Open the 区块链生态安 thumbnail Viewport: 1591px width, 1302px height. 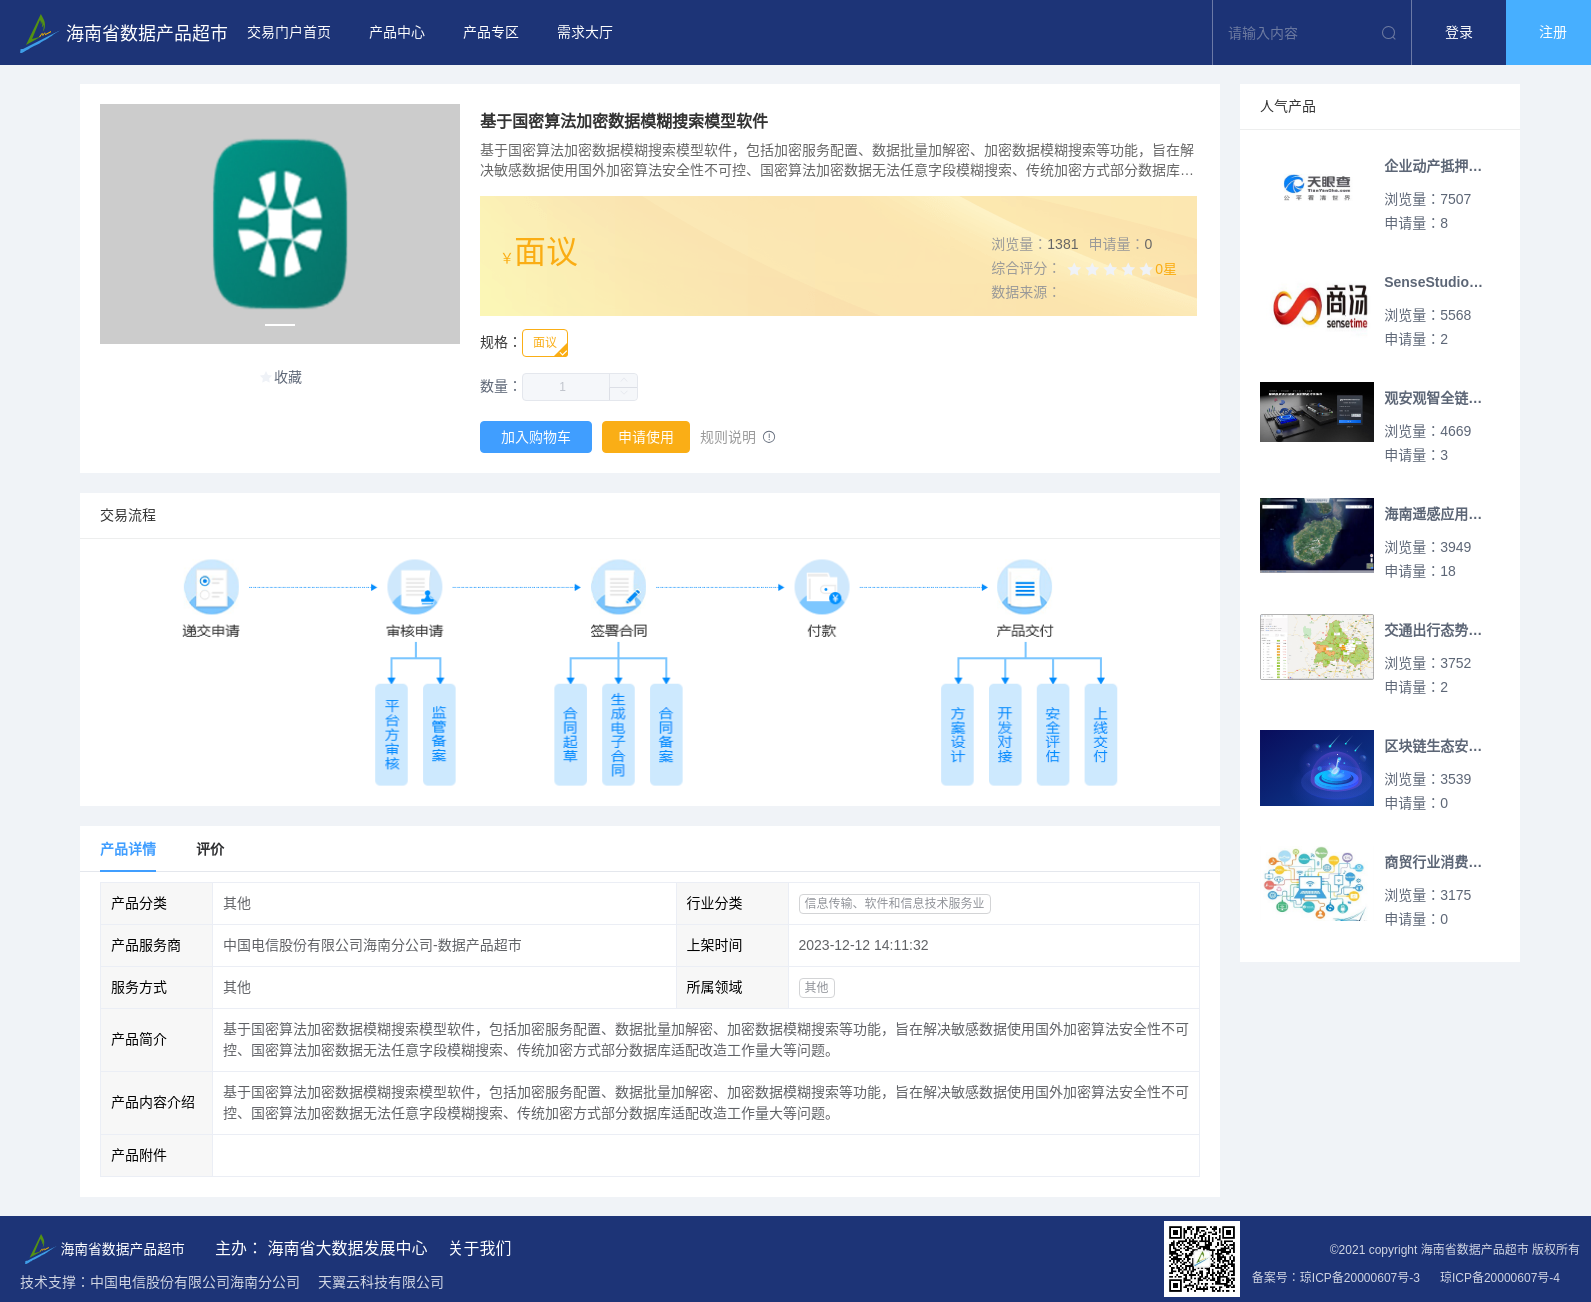pos(1317,768)
